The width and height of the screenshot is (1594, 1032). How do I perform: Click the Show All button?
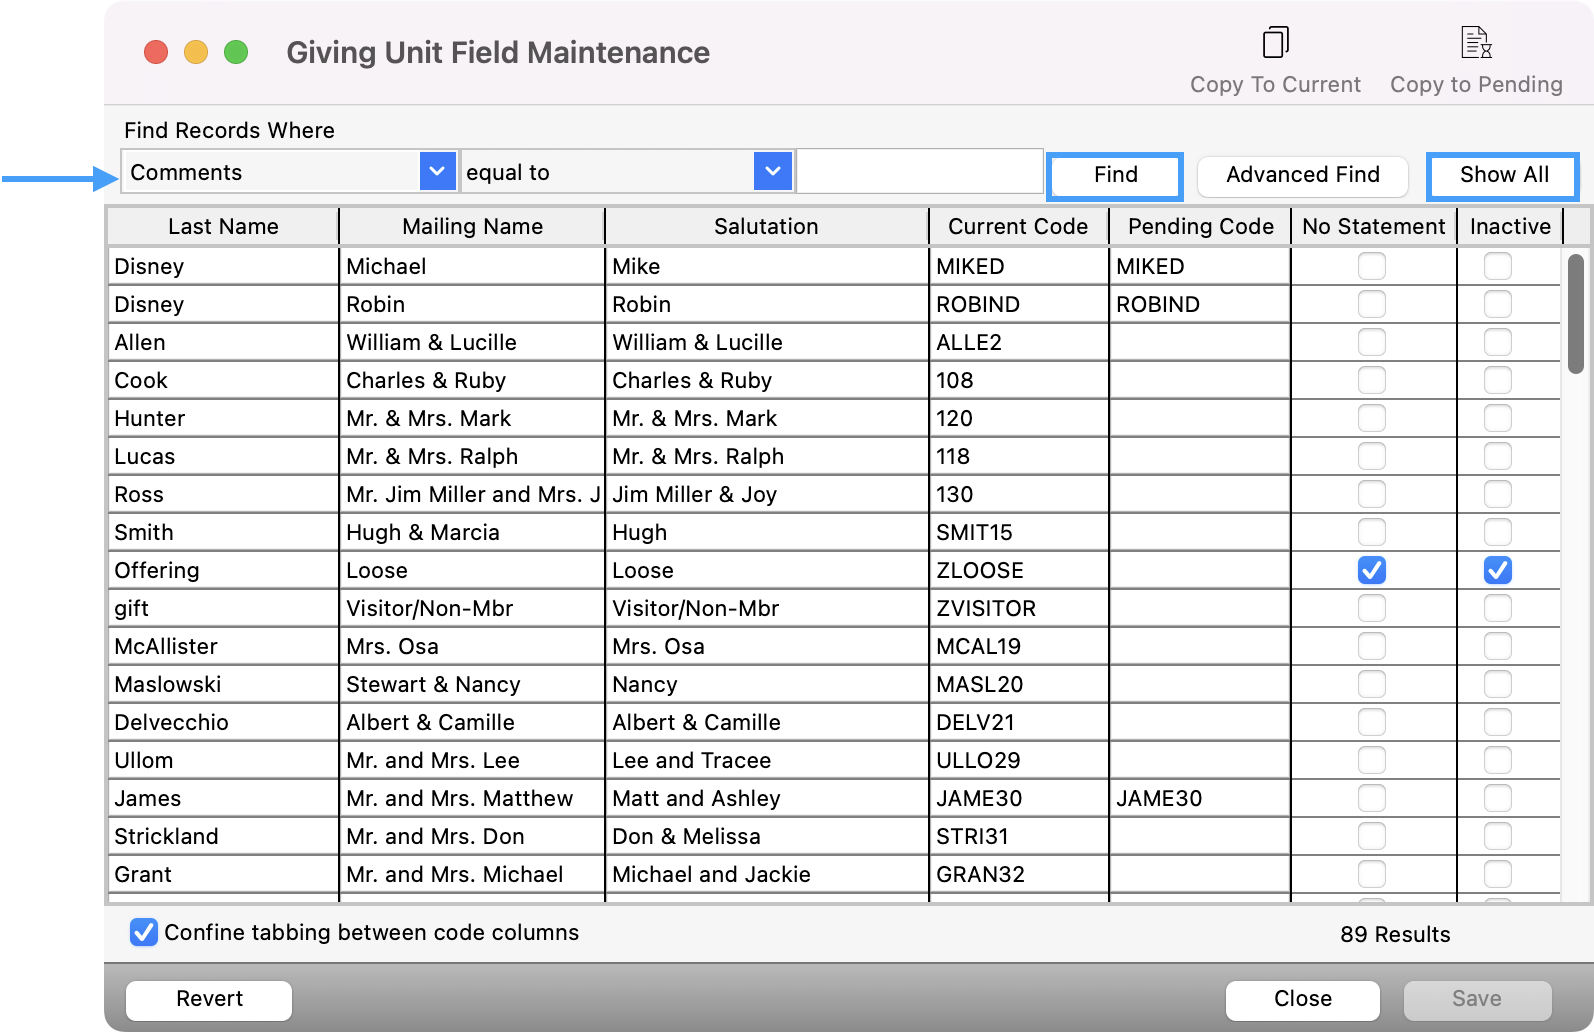[1503, 175]
